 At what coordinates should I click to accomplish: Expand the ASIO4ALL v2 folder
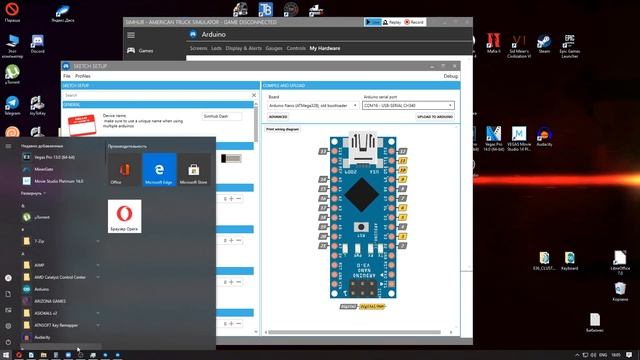61,313
